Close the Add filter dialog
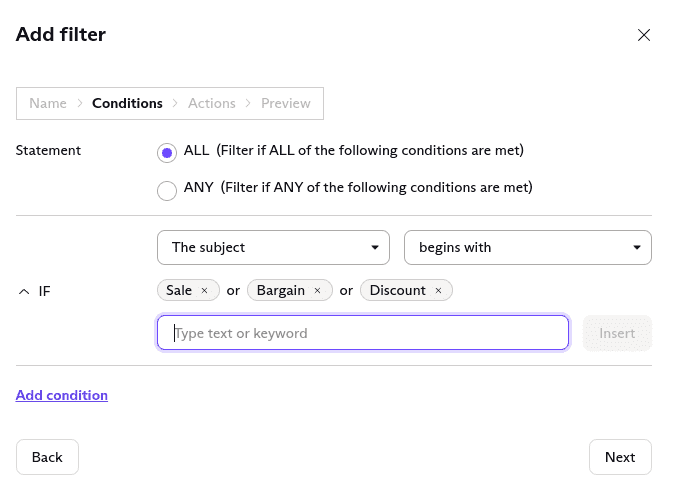The width and height of the screenshot is (677, 488). tap(644, 35)
